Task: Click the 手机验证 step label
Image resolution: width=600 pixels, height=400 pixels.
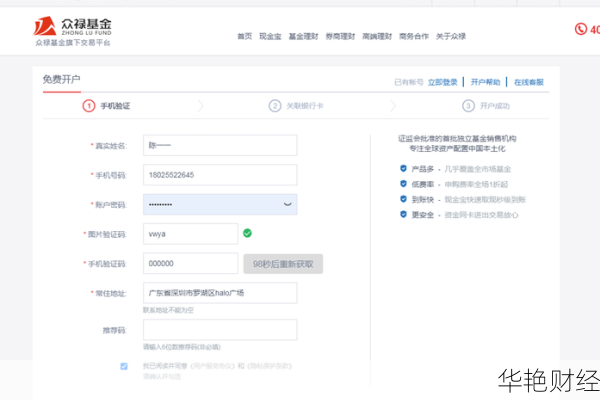Action: tap(115, 106)
